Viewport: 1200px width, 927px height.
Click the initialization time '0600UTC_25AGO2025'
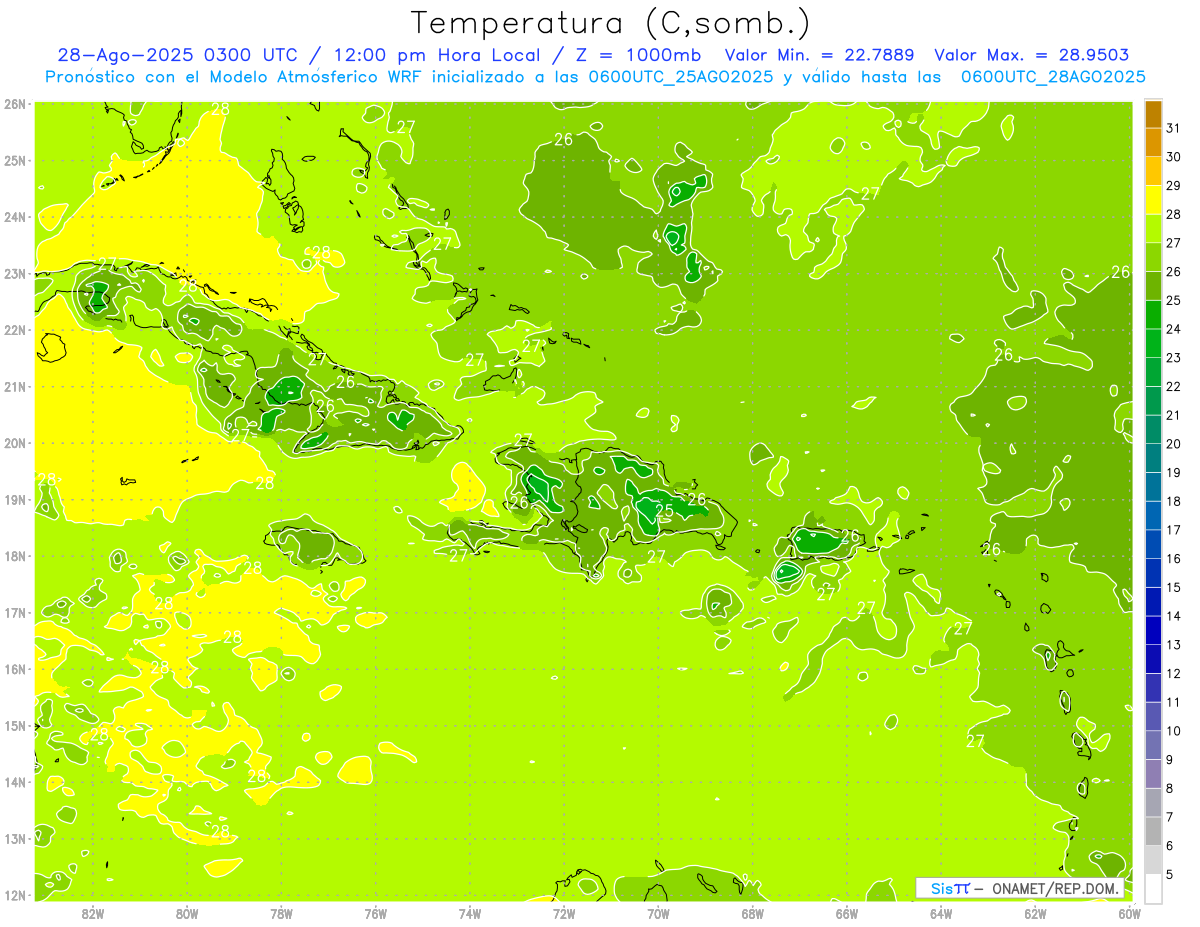point(676,76)
